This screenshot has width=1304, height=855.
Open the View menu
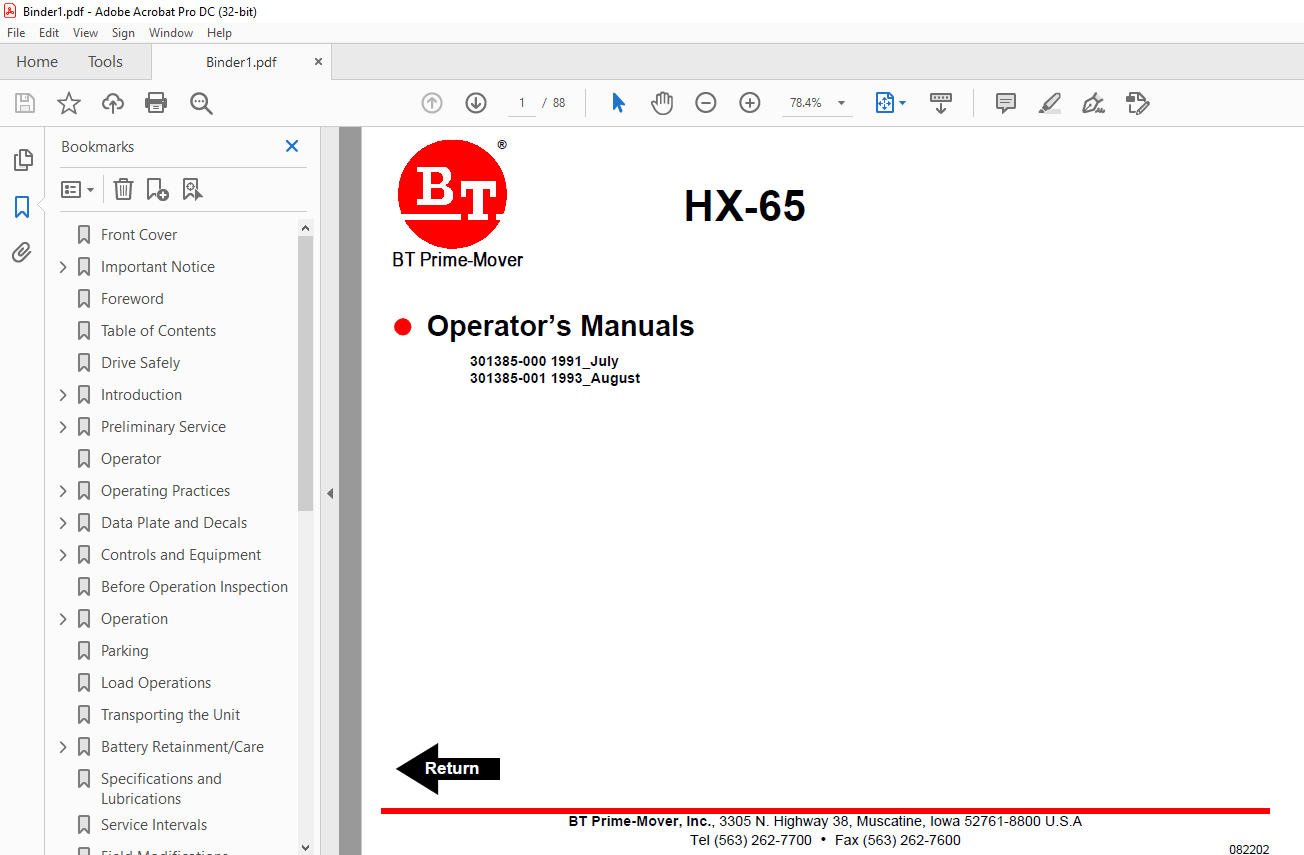(85, 33)
